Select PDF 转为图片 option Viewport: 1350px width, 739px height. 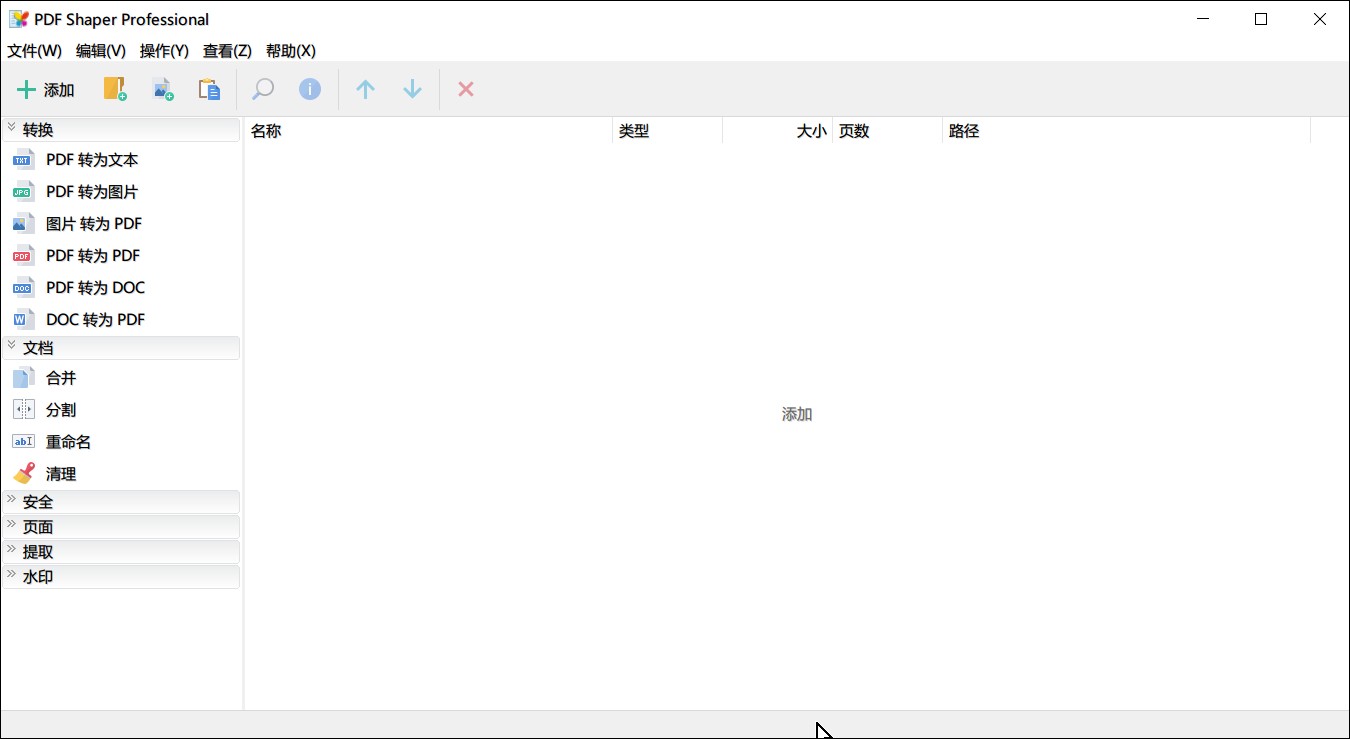92,192
